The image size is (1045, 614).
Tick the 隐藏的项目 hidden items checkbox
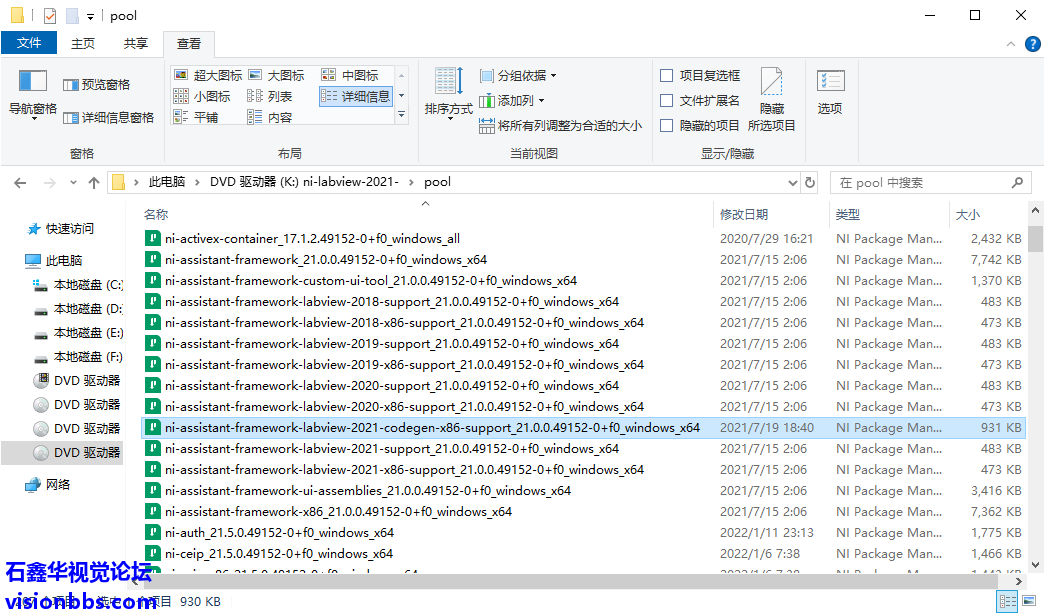667,125
